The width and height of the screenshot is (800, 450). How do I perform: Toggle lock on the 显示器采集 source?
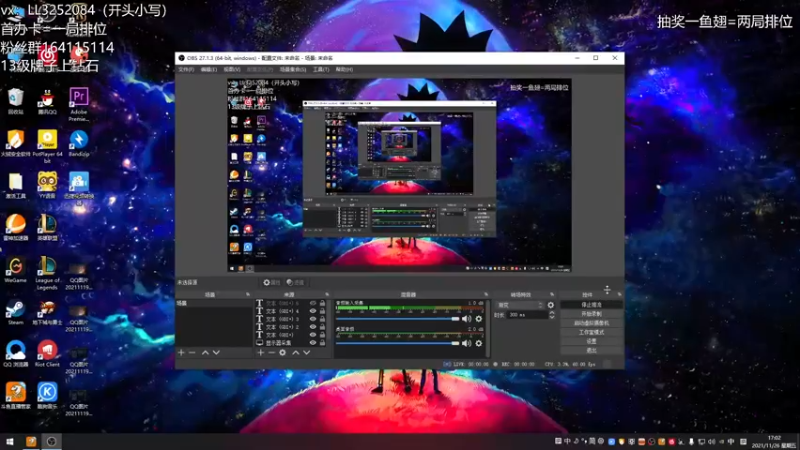[322, 343]
